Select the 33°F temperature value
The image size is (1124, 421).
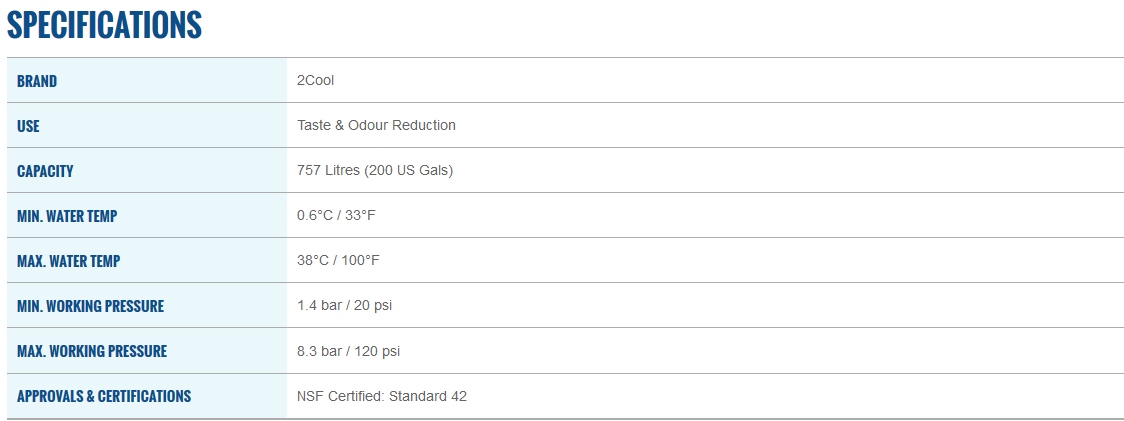click(361, 215)
